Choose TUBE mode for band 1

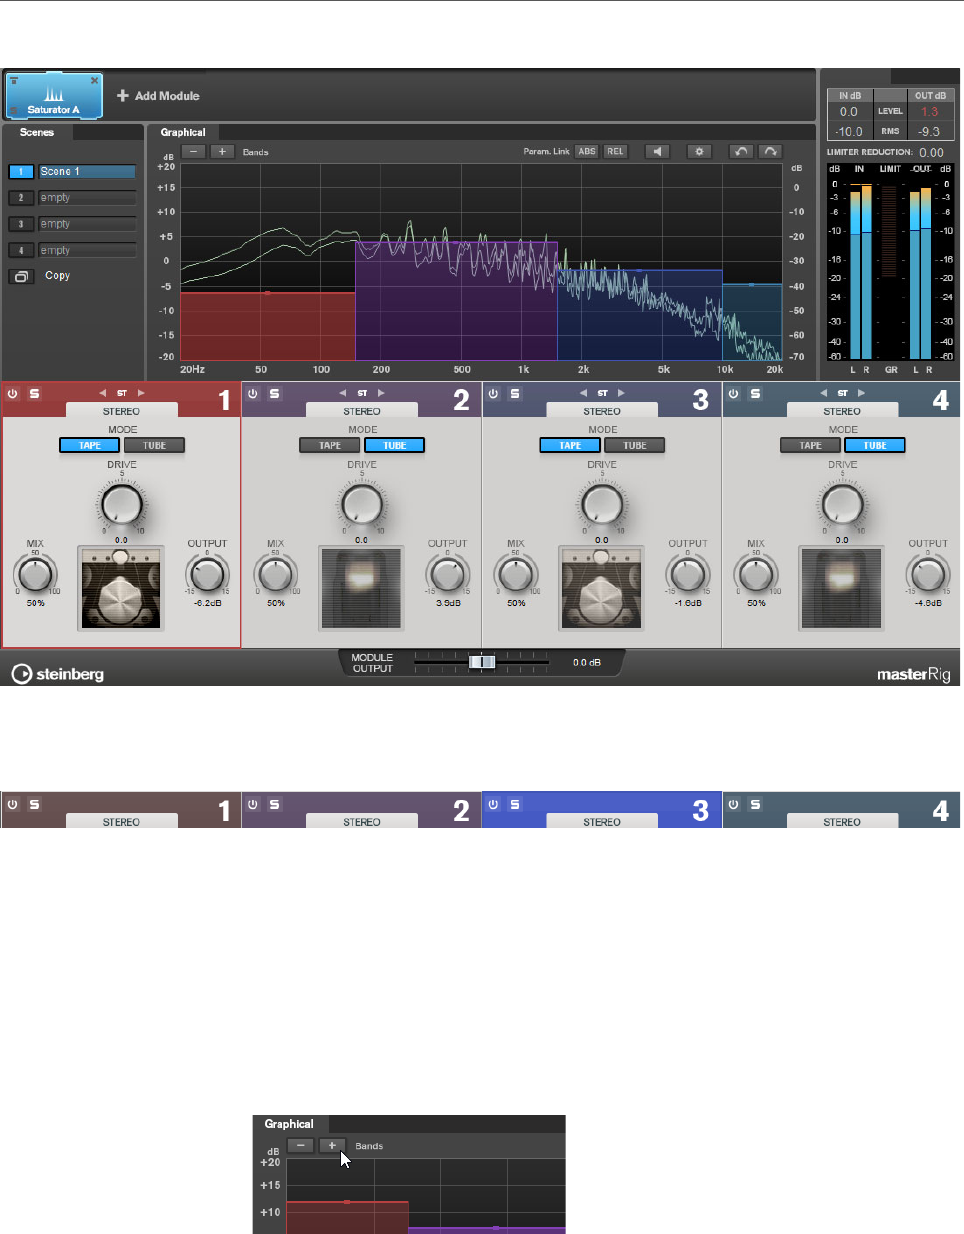click(154, 445)
